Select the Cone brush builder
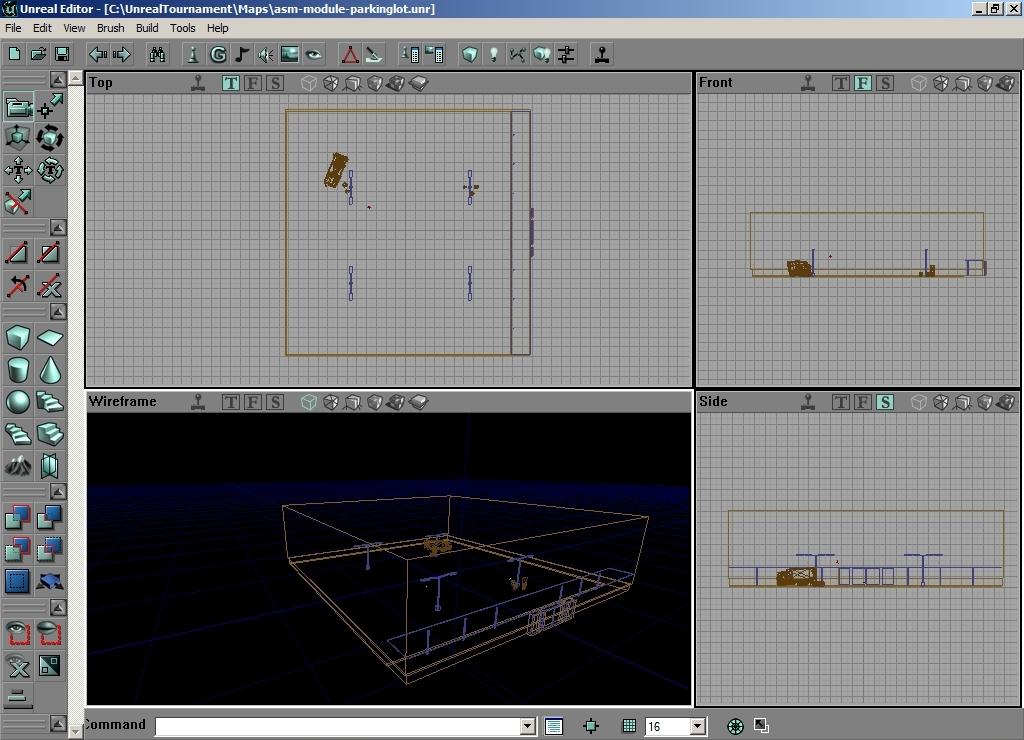The width and height of the screenshot is (1024, 740). [x=50, y=370]
